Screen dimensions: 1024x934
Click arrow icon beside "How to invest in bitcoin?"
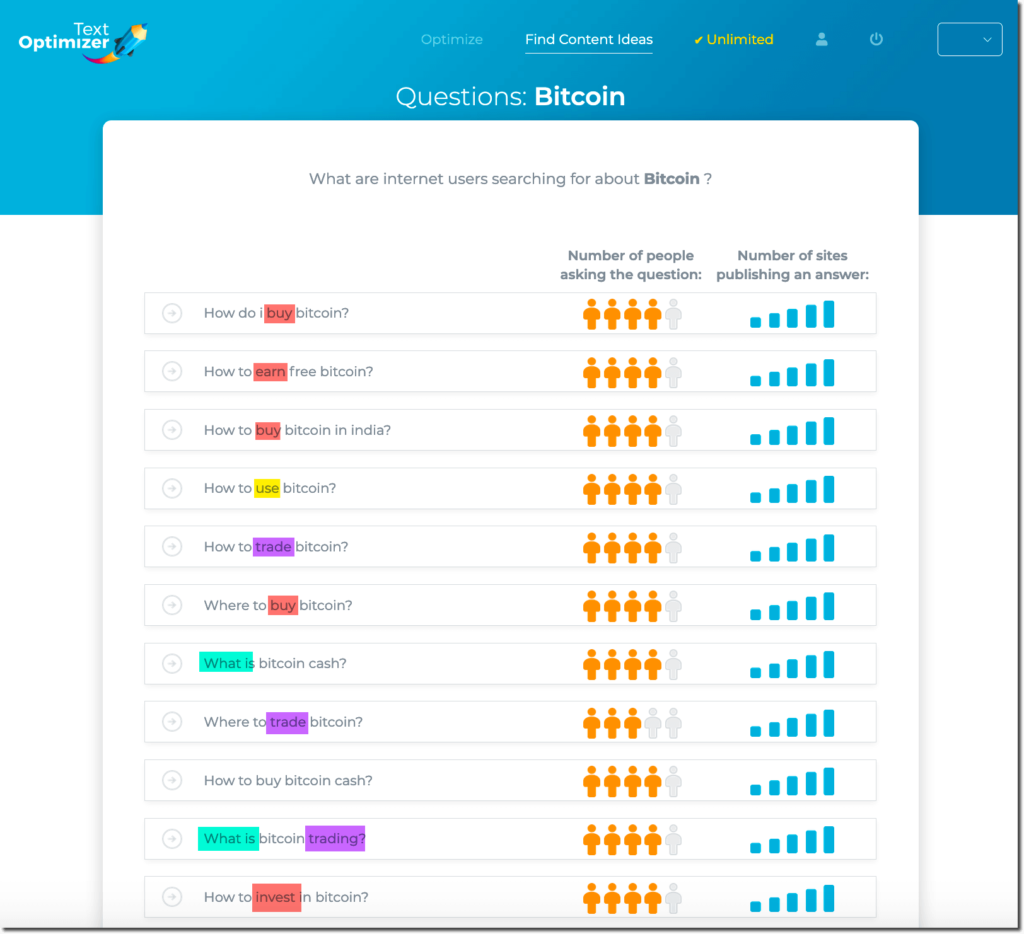pos(172,897)
